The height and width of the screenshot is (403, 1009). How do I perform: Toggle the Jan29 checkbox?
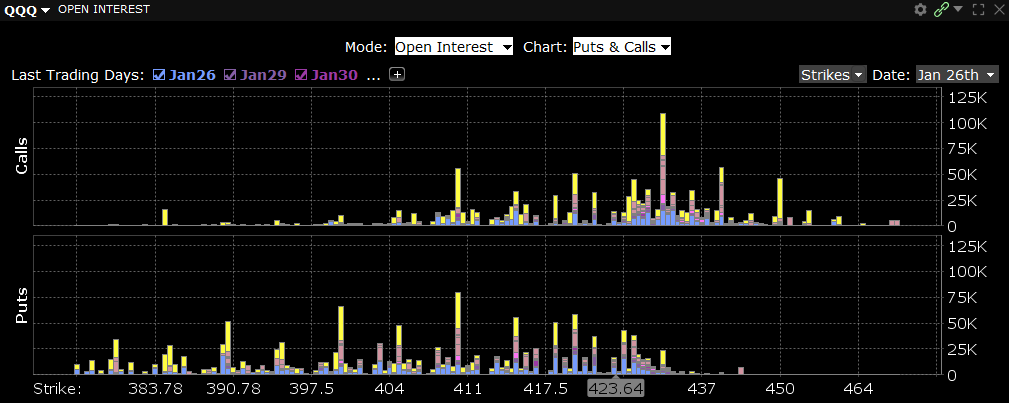pos(230,75)
